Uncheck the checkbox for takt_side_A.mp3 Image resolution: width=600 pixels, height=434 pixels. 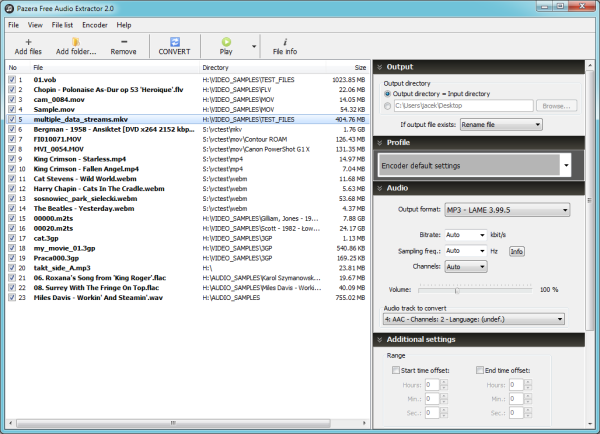coord(12,268)
